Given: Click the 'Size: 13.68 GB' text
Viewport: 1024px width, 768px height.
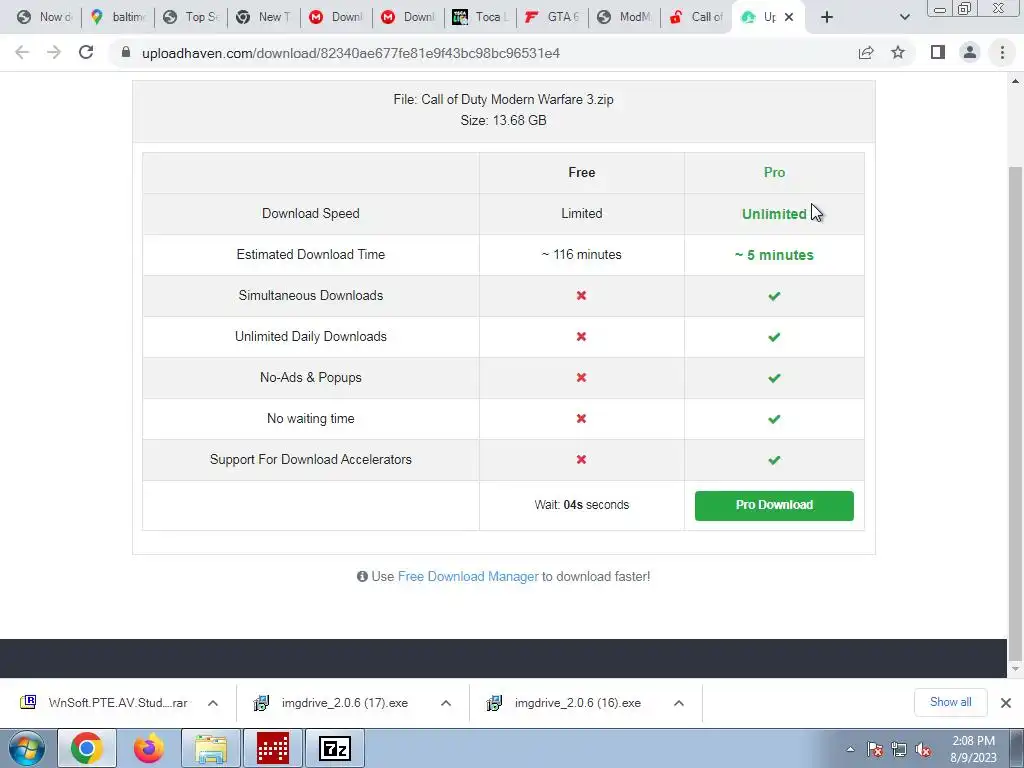Looking at the screenshot, I should tap(503, 120).
